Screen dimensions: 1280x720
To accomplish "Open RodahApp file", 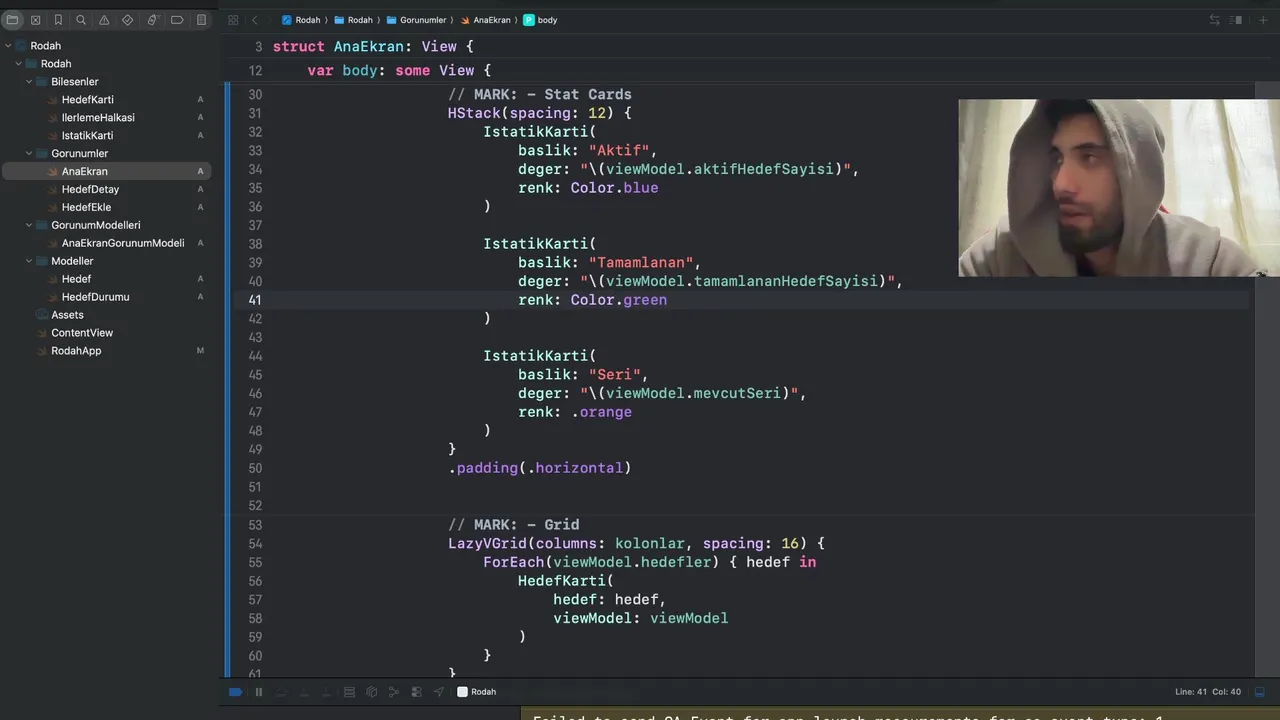I will click(x=76, y=351).
